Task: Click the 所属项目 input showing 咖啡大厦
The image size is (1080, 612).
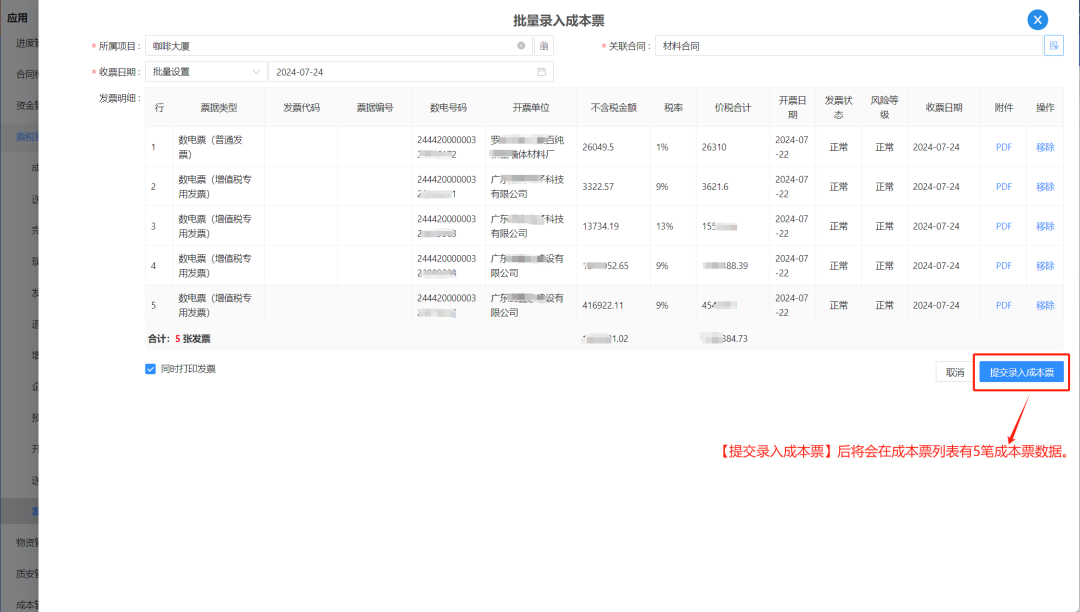Action: 330,46
